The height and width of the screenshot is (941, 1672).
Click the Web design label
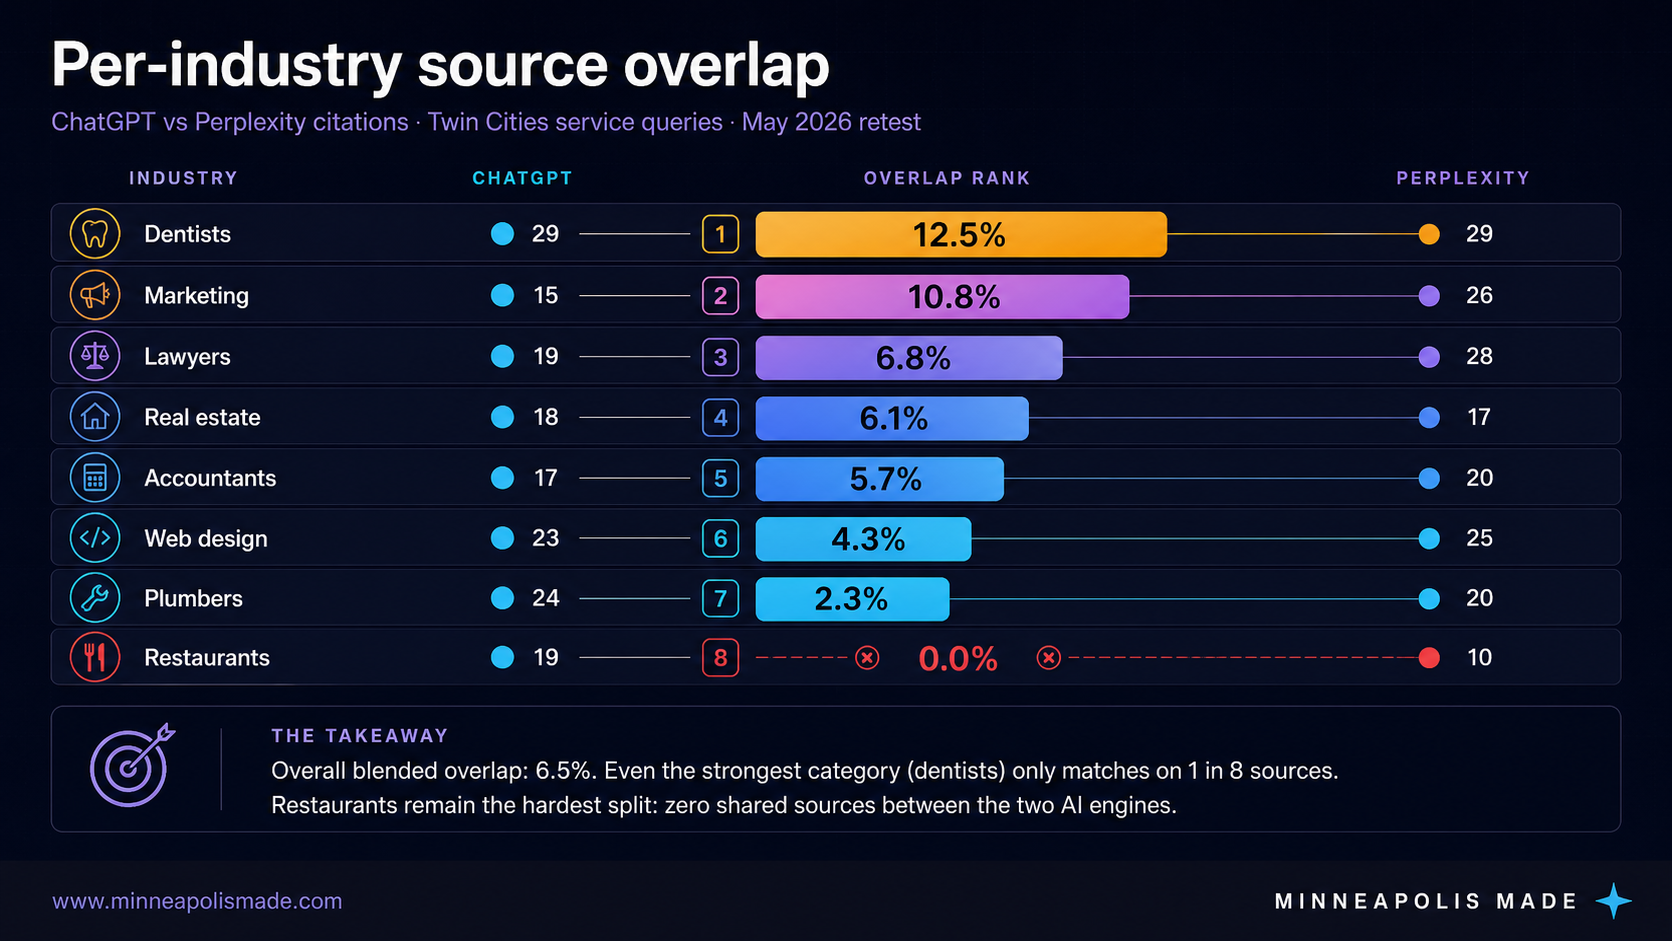click(206, 539)
